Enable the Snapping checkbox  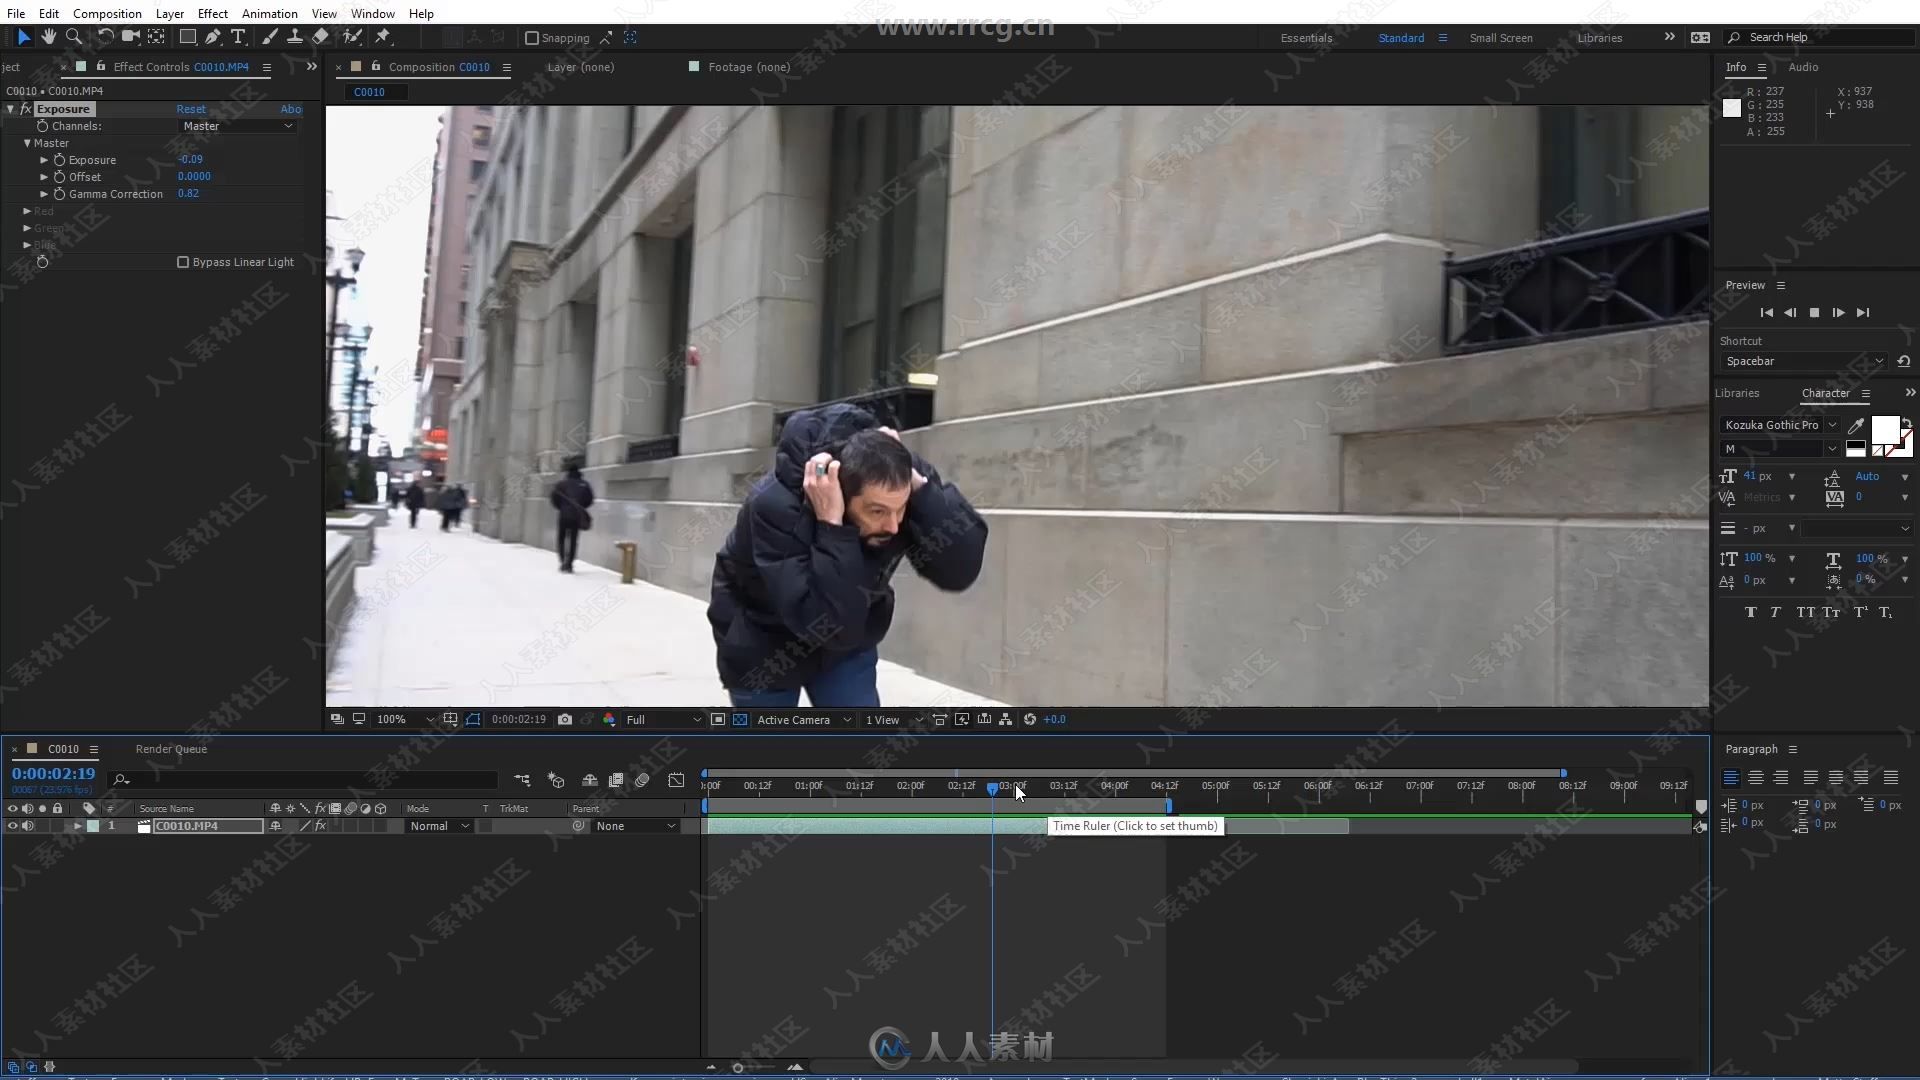[x=532, y=38]
